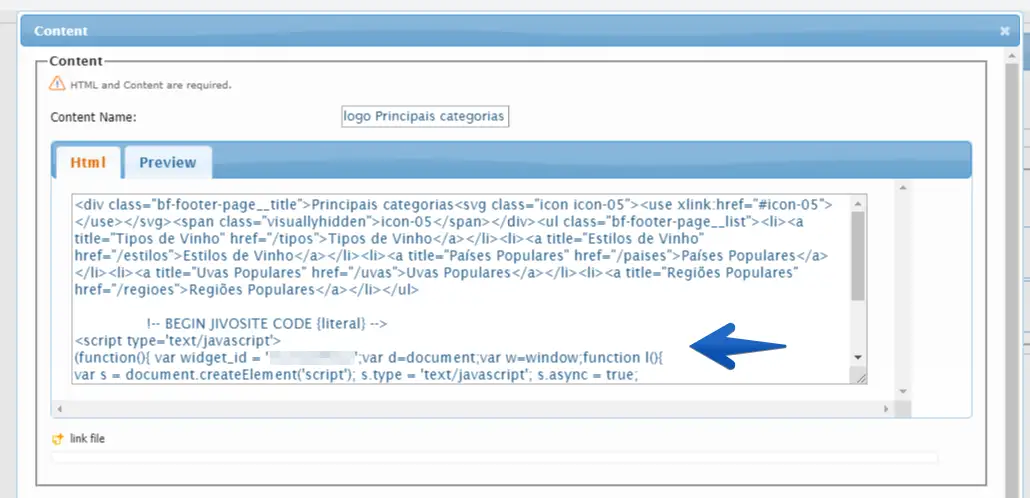Click the 'Content' dialog title text
The image size is (1030, 498).
(60, 31)
